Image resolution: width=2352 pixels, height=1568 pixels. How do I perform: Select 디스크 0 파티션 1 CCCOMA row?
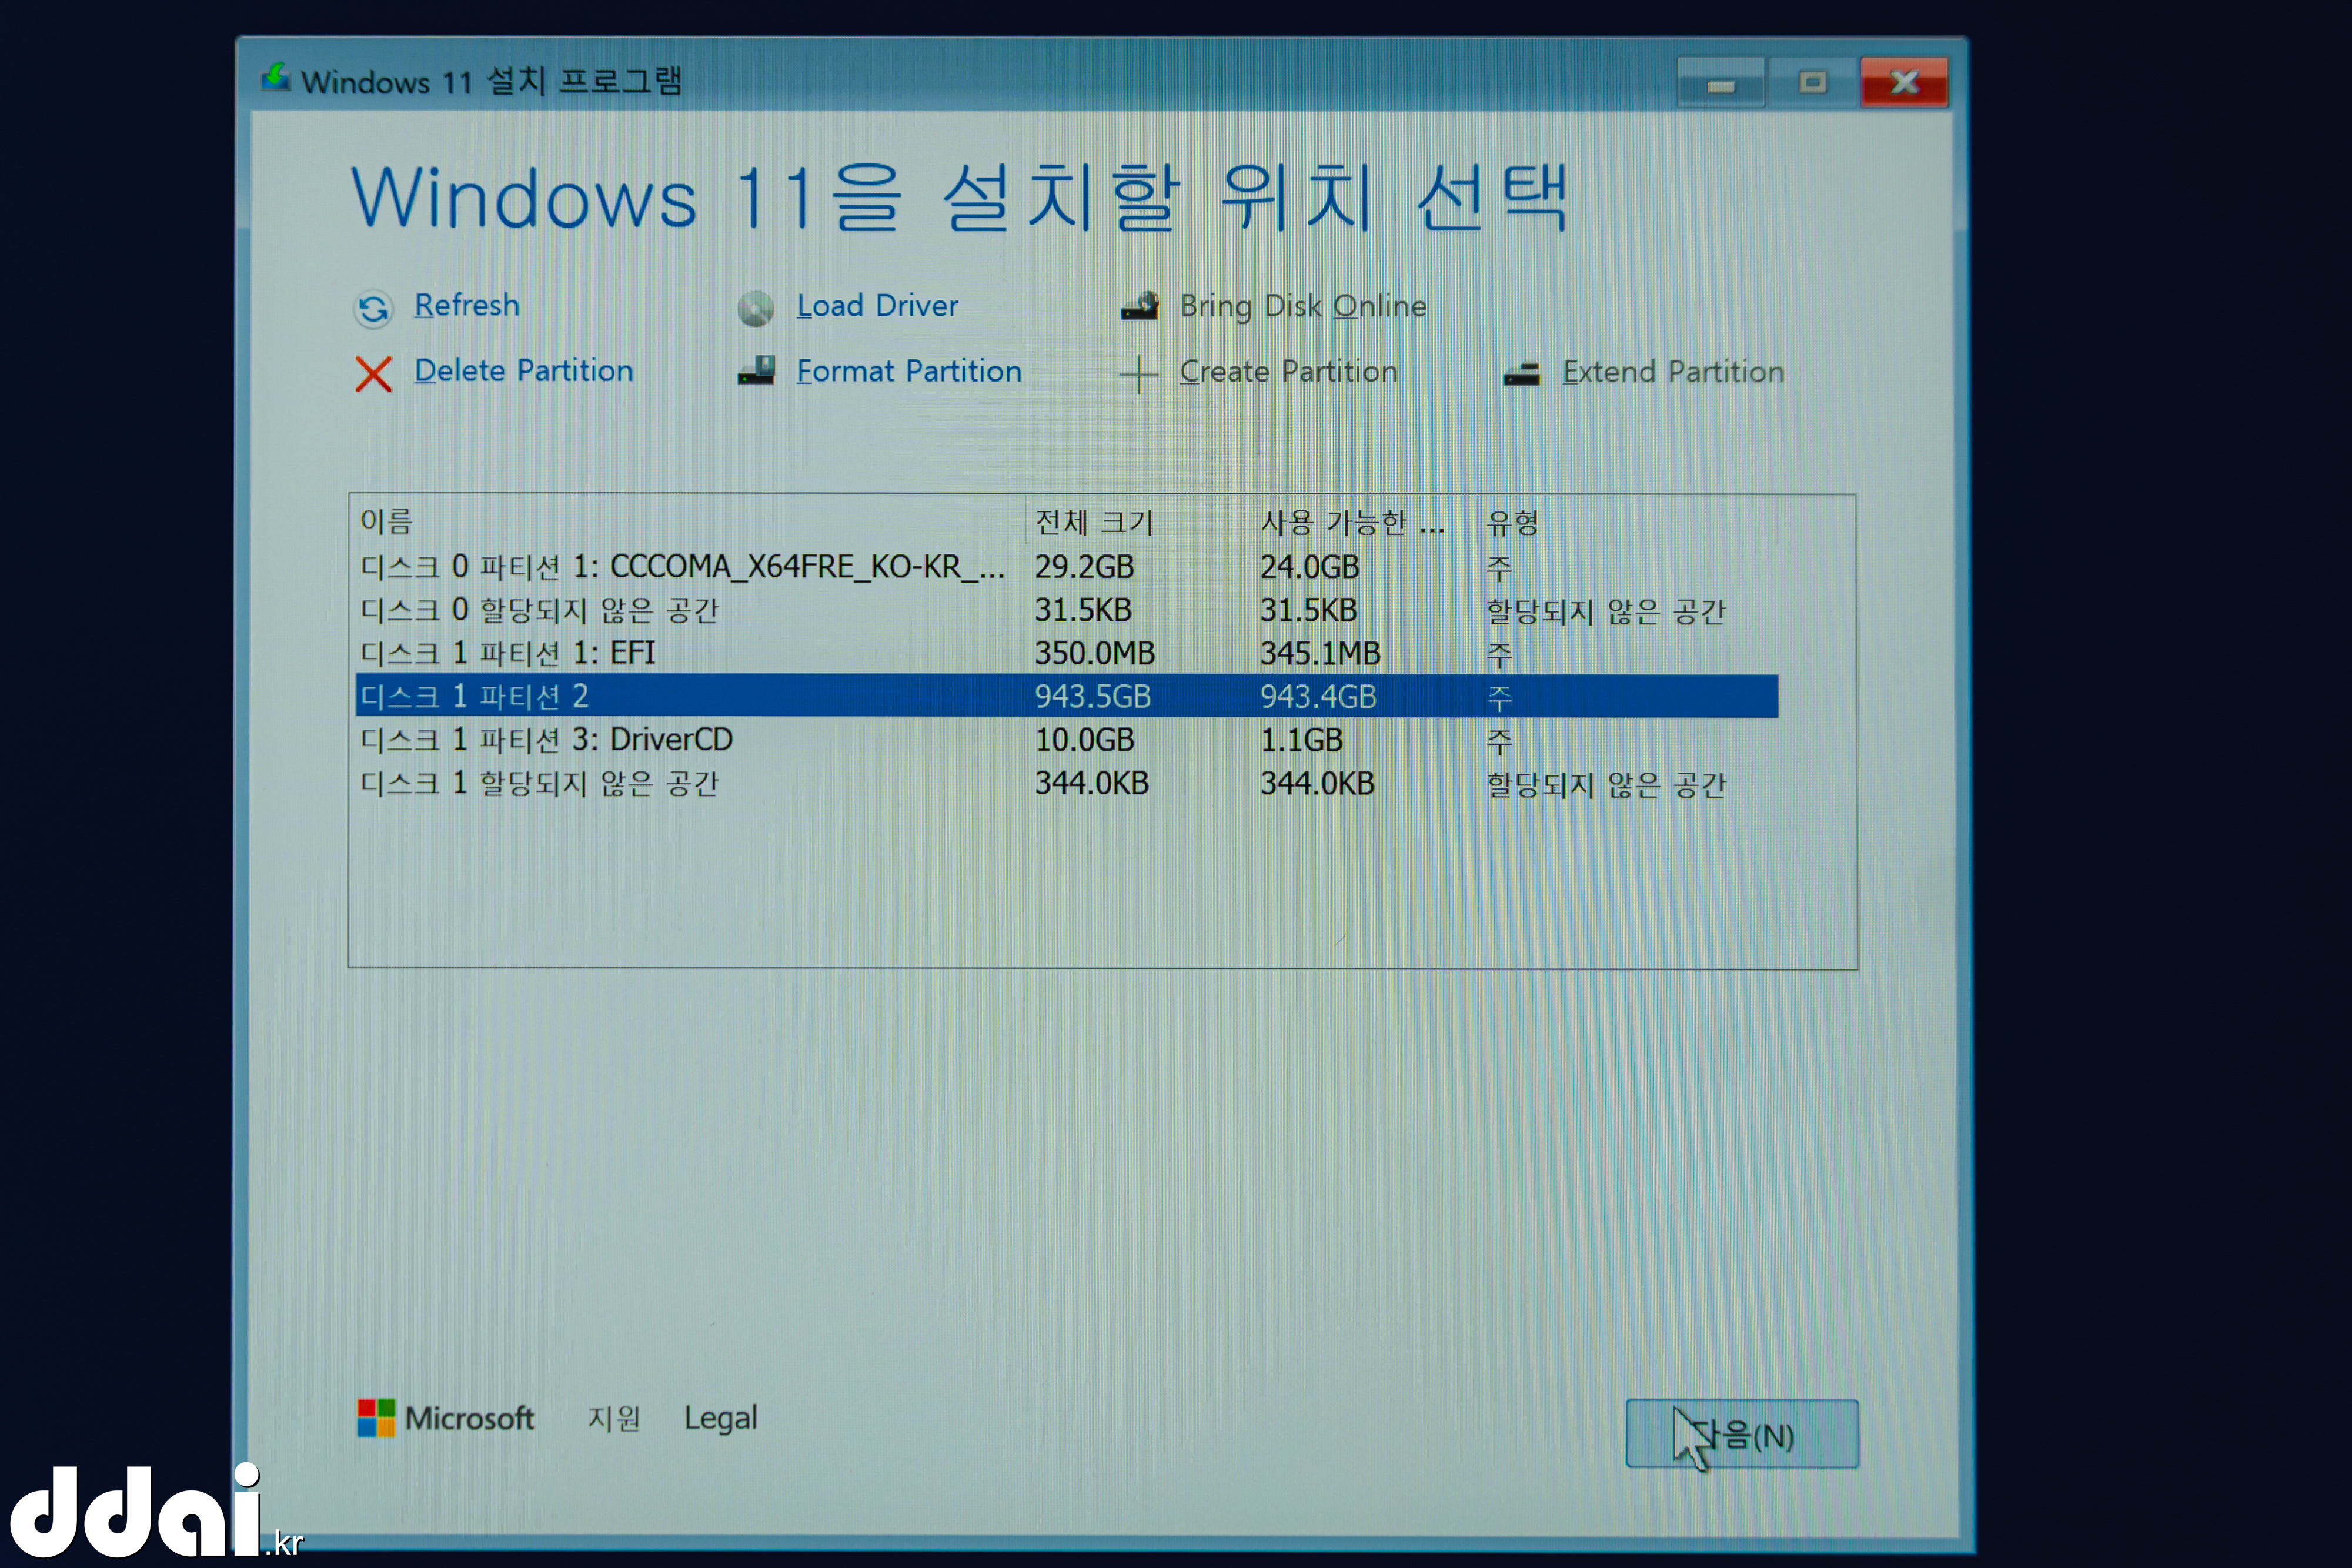682,567
